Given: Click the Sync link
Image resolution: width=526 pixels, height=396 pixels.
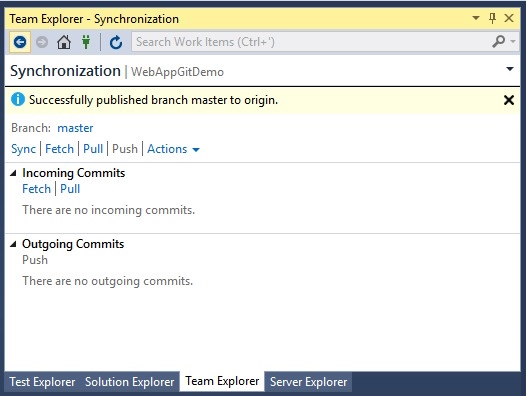Looking at the screenshot, I should [23, 149].
